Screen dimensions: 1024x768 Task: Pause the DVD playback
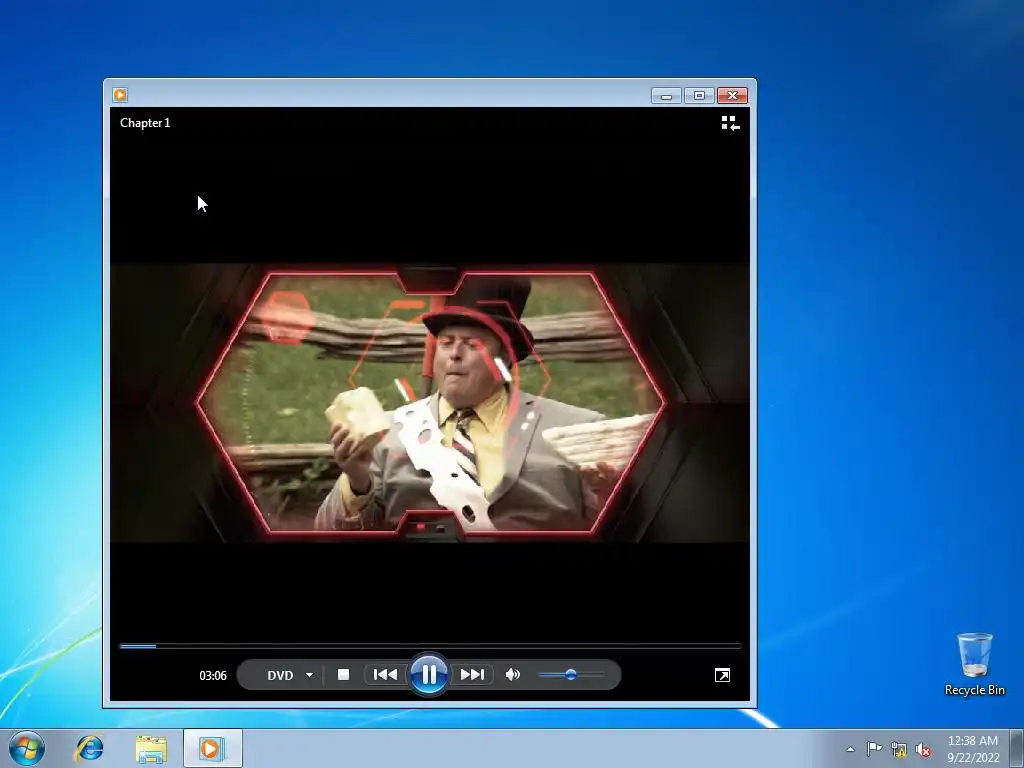tap(428, 675)
